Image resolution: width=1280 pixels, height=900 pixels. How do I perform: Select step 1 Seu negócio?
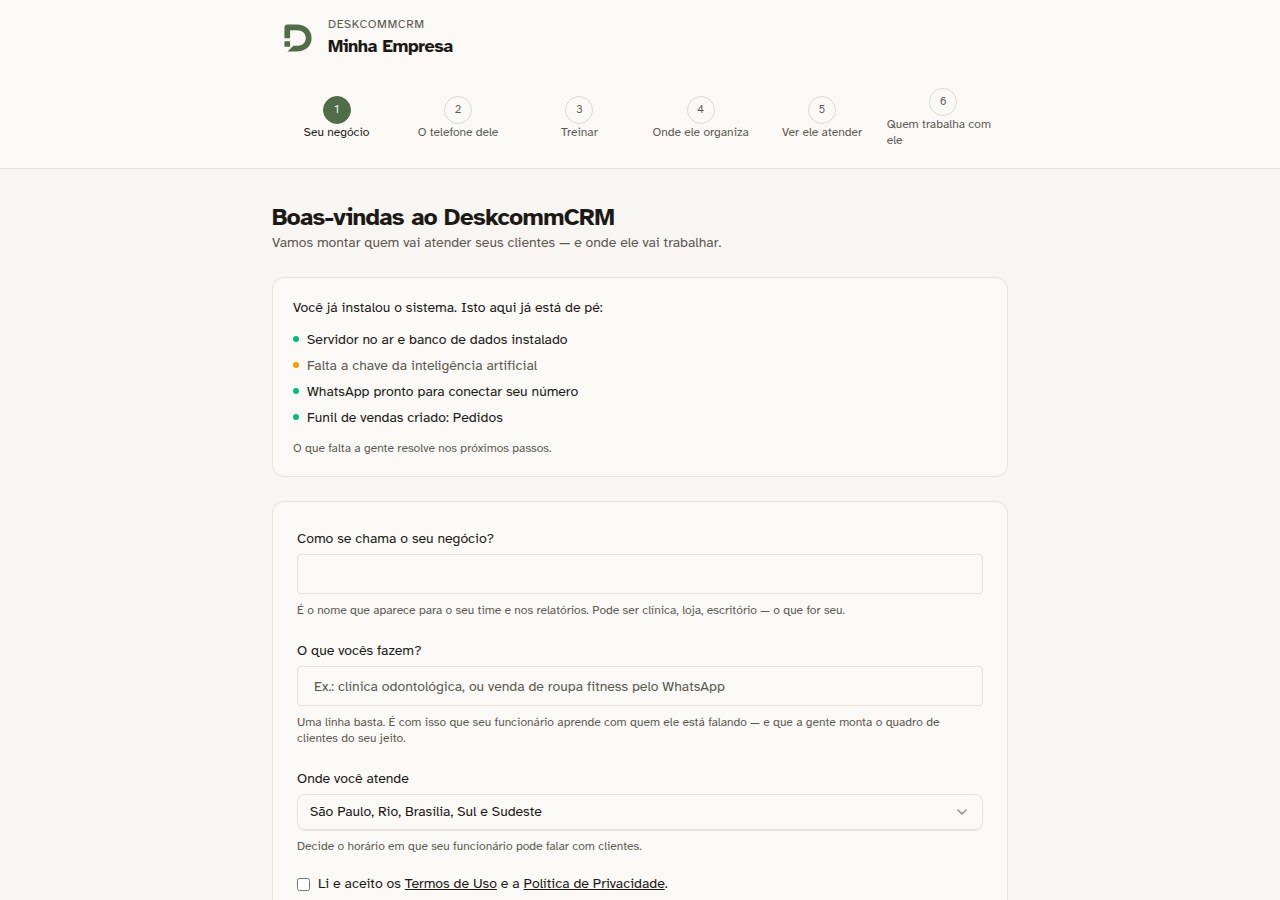coord(337,118)
